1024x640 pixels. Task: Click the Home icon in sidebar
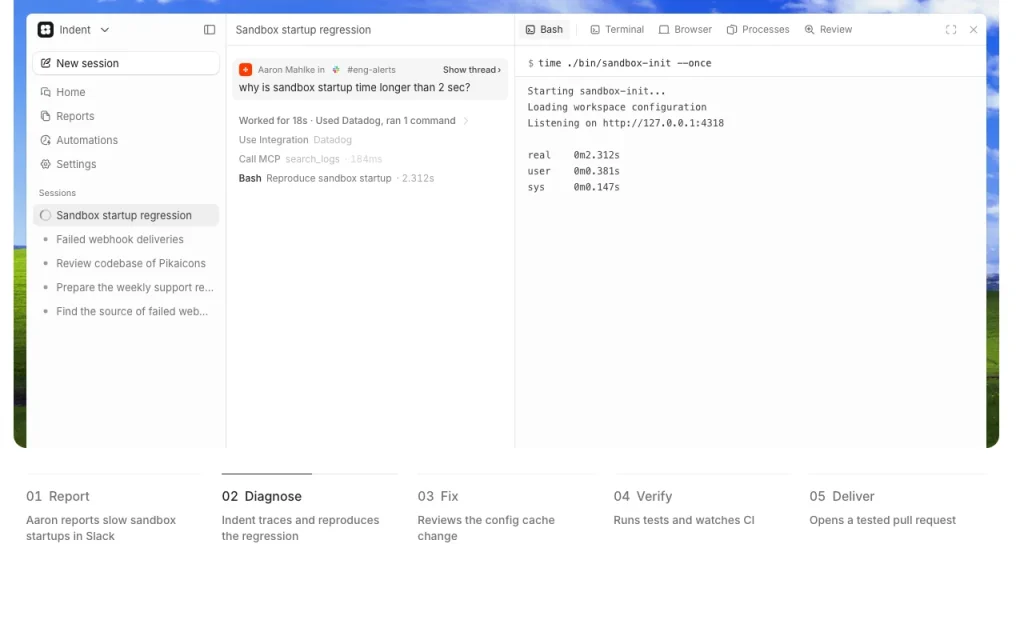coord(45,92)
